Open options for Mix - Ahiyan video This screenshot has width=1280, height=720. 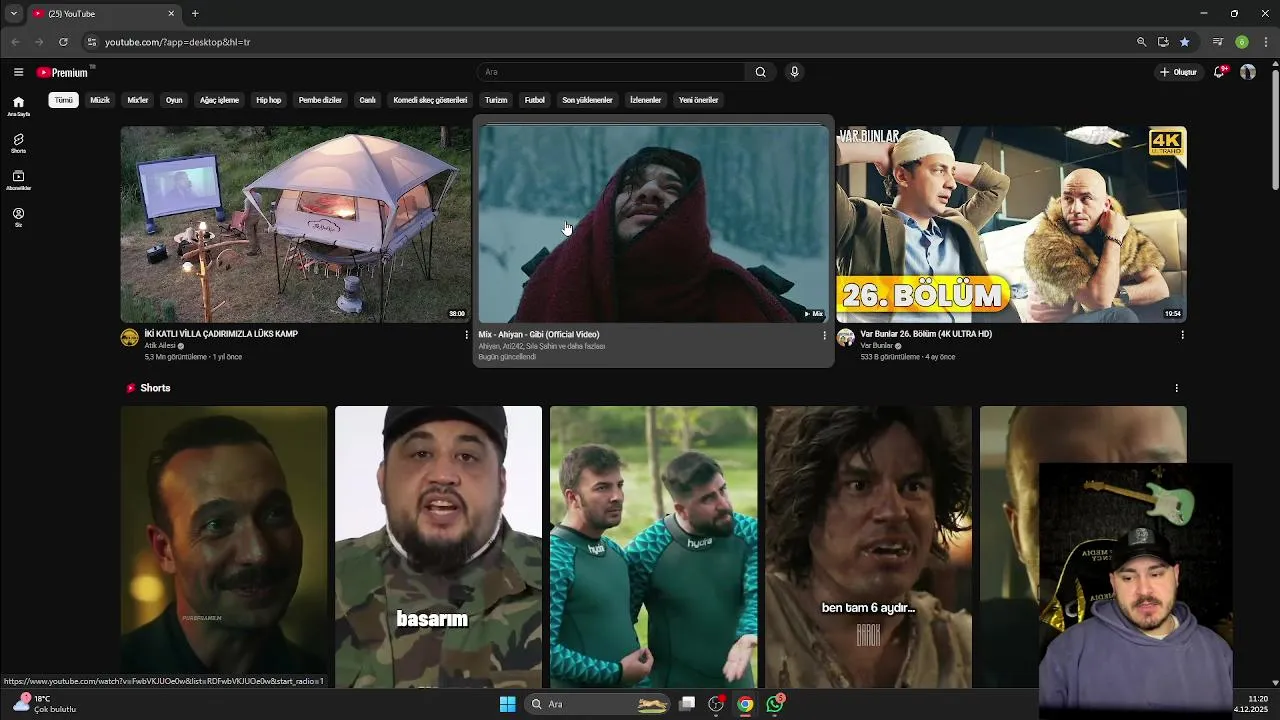click(824, 335)
